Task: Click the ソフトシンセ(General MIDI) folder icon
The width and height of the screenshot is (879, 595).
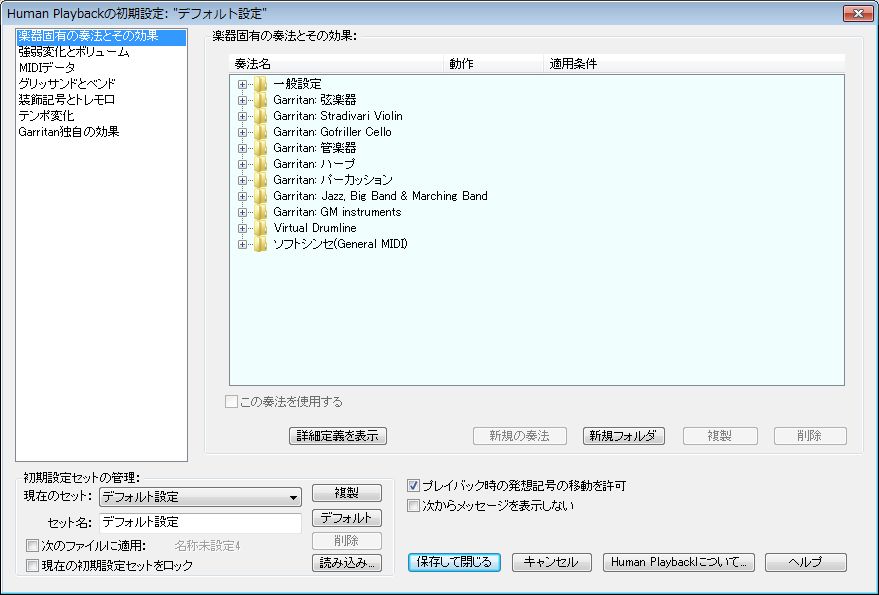Action: [260, 244]
